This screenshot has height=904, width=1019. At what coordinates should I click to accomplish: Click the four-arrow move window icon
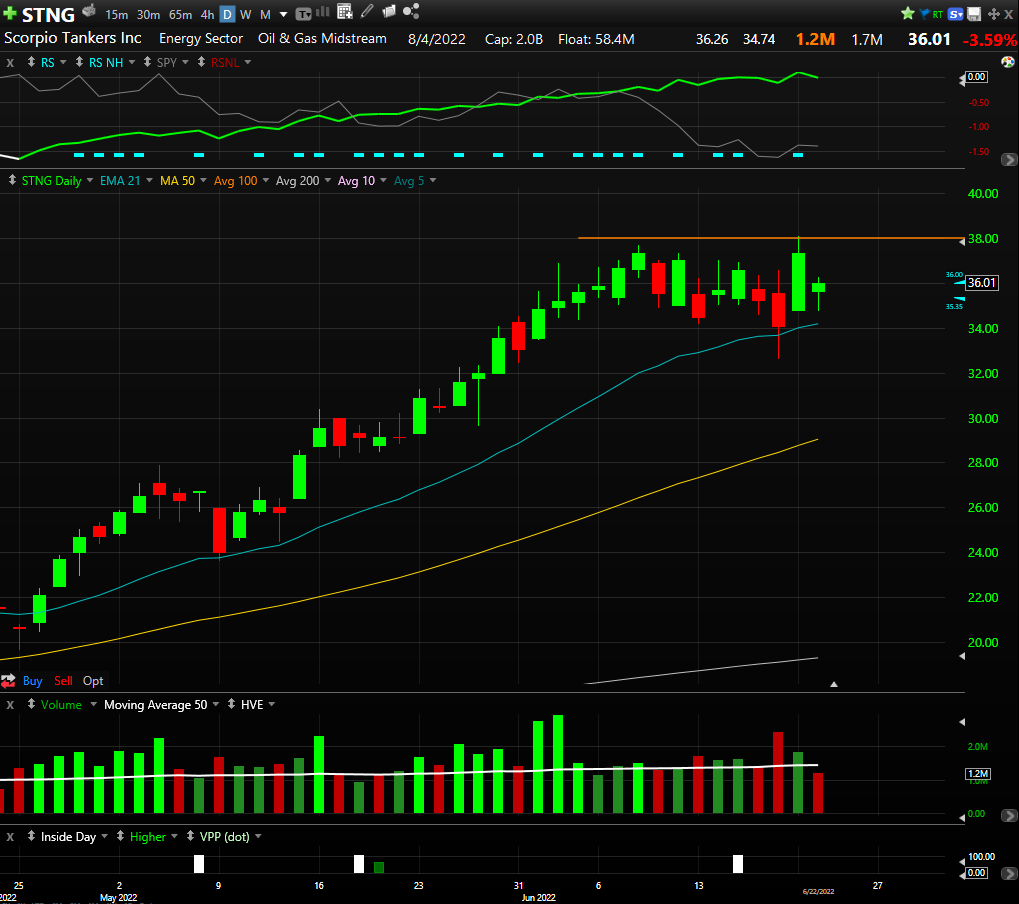tap(993, 14)
